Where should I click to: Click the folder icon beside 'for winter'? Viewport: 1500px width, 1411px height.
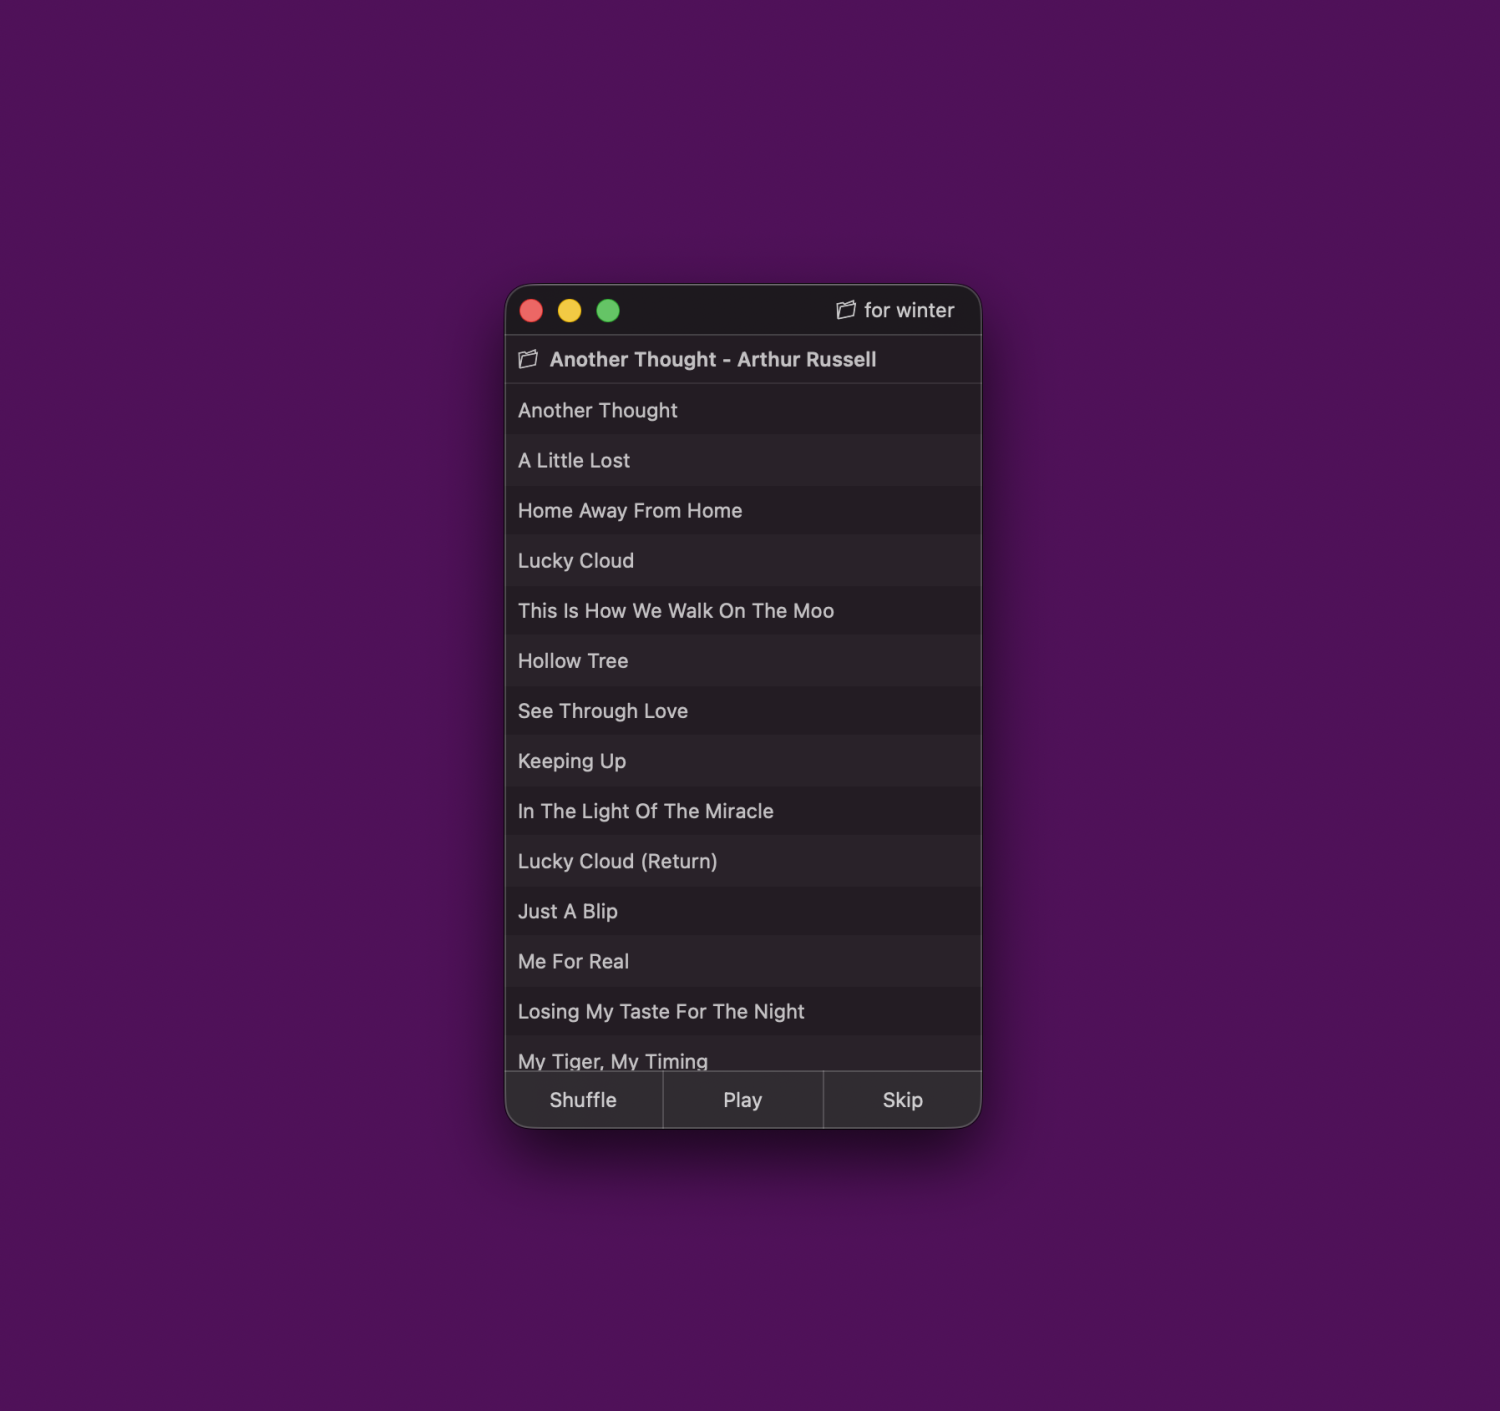coord(846,310)
